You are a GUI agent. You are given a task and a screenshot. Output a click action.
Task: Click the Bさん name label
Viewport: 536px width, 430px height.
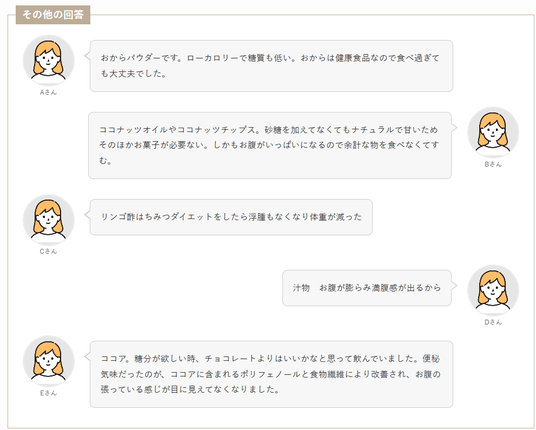pos(493,164)
